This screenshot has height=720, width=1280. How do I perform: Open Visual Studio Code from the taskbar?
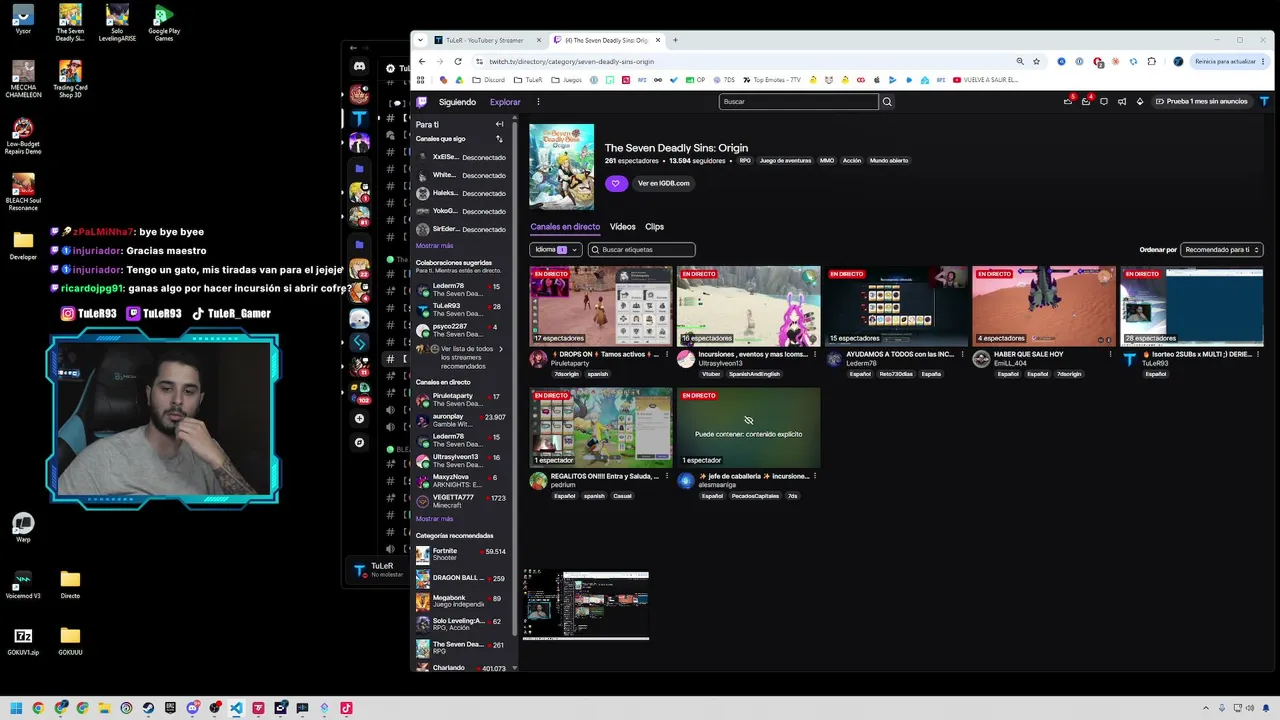click(237, 708)
